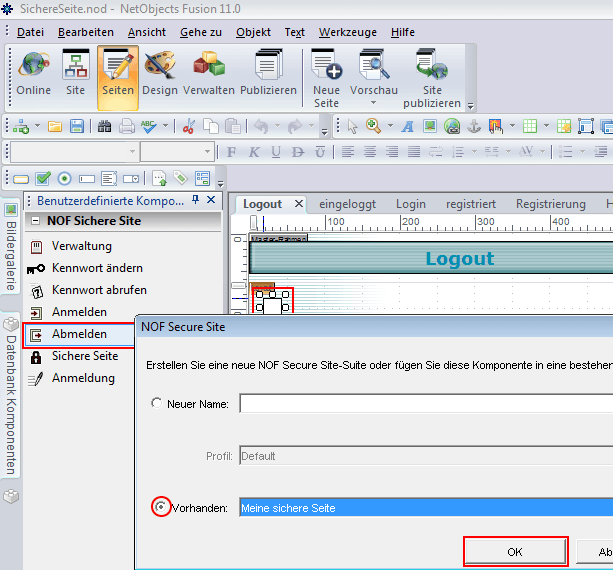Select the multi-line text field tool
Viewport: 613px width, 570px height.
(109, 179)
